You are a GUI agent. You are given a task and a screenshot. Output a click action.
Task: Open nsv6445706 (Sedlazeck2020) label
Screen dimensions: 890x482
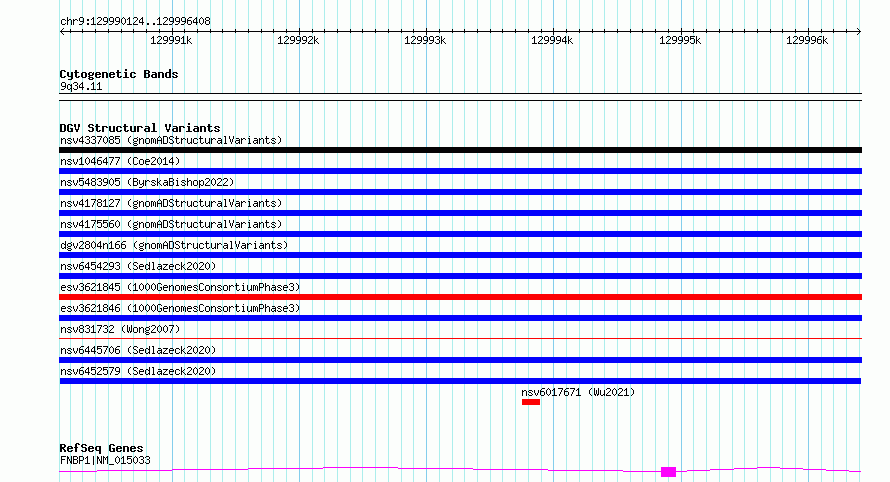tap(138, 350)
